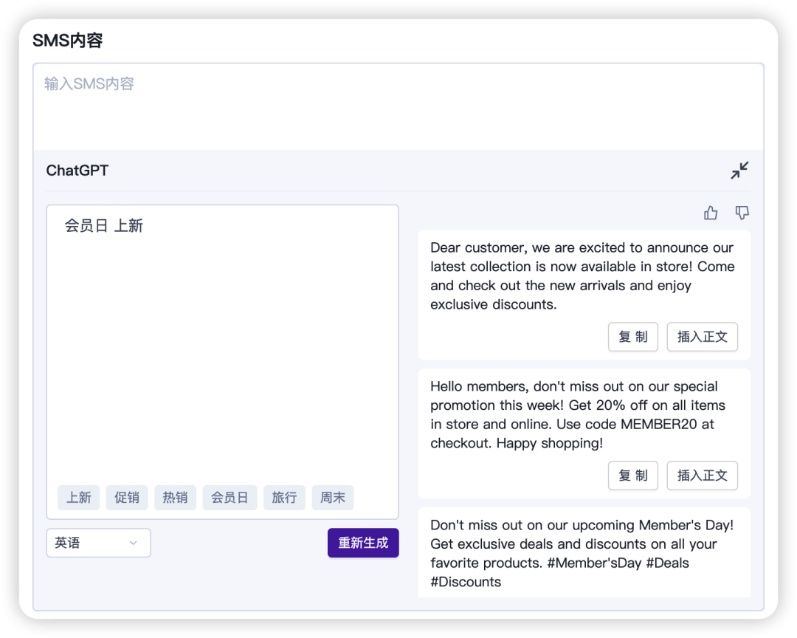Click the 输入SMS内容 text area
Viewport: 797px width, 638px height.
398,107
